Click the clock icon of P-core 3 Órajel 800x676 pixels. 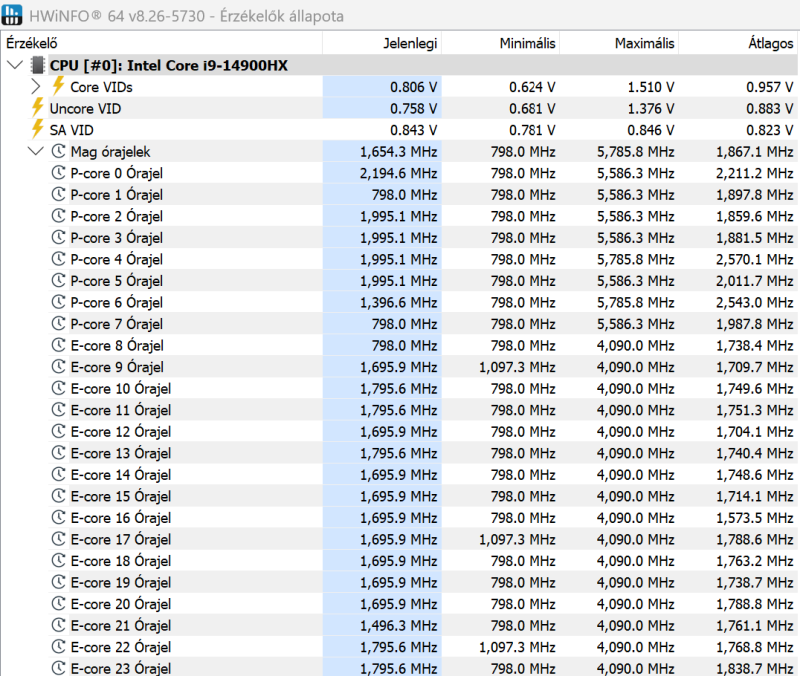pos(59,237)
